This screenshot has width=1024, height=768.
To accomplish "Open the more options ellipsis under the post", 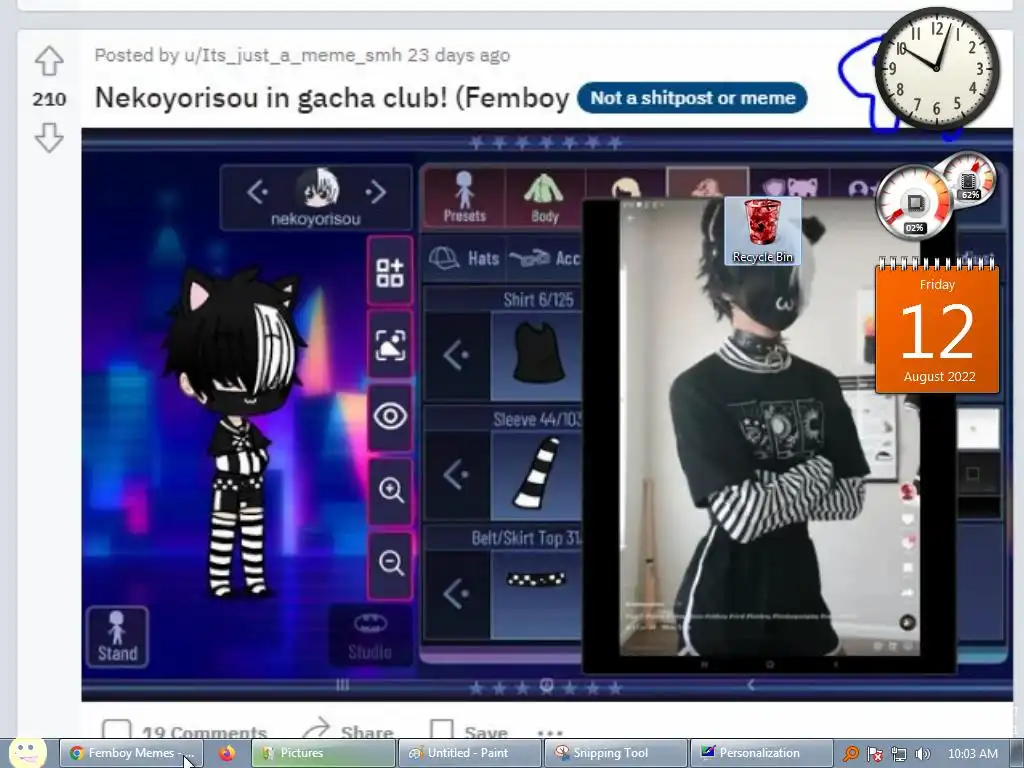I will coord(550,733).
